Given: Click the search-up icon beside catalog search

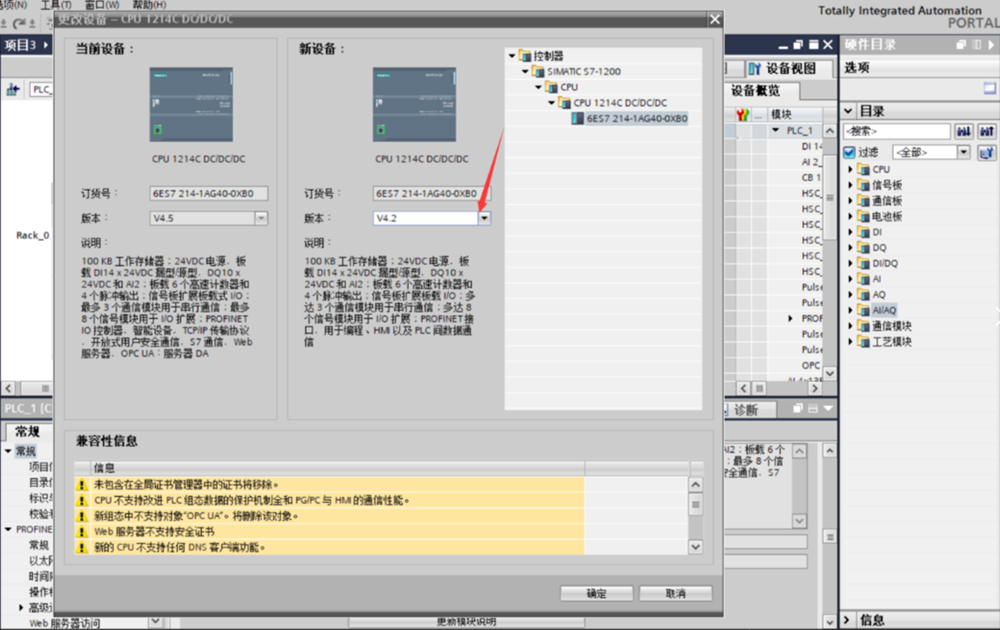Looking at the screenshot, I should (x=986, y=132).
